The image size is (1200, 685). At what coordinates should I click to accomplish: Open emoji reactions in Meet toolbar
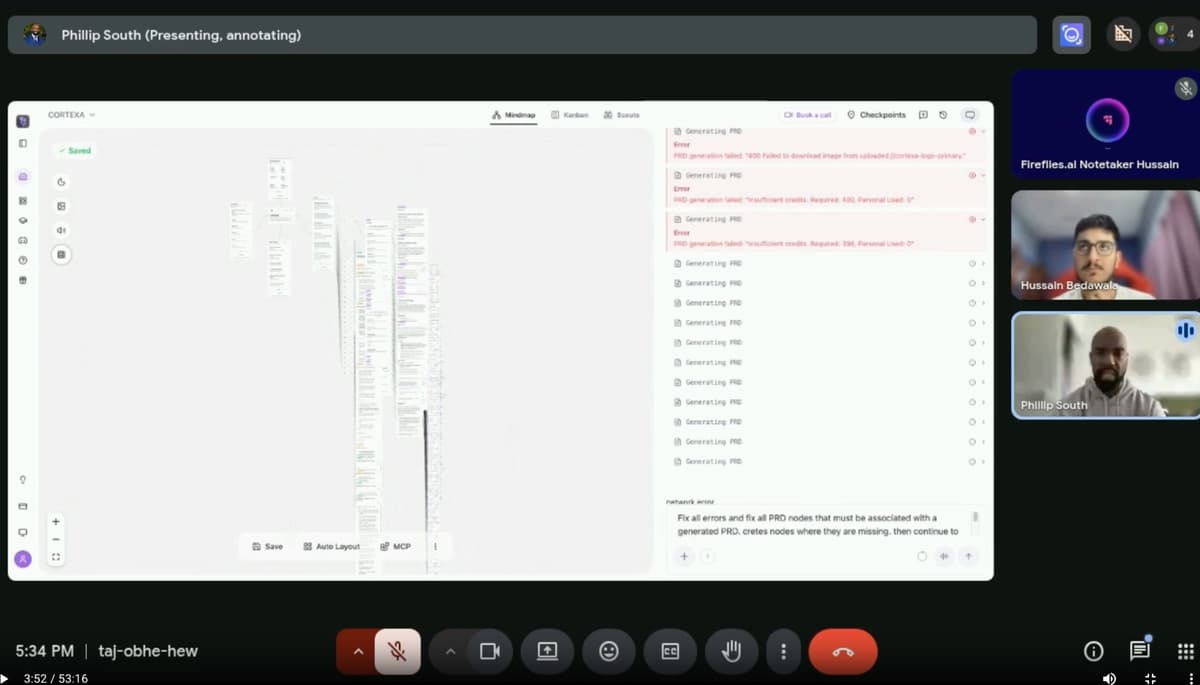point(608,651)
